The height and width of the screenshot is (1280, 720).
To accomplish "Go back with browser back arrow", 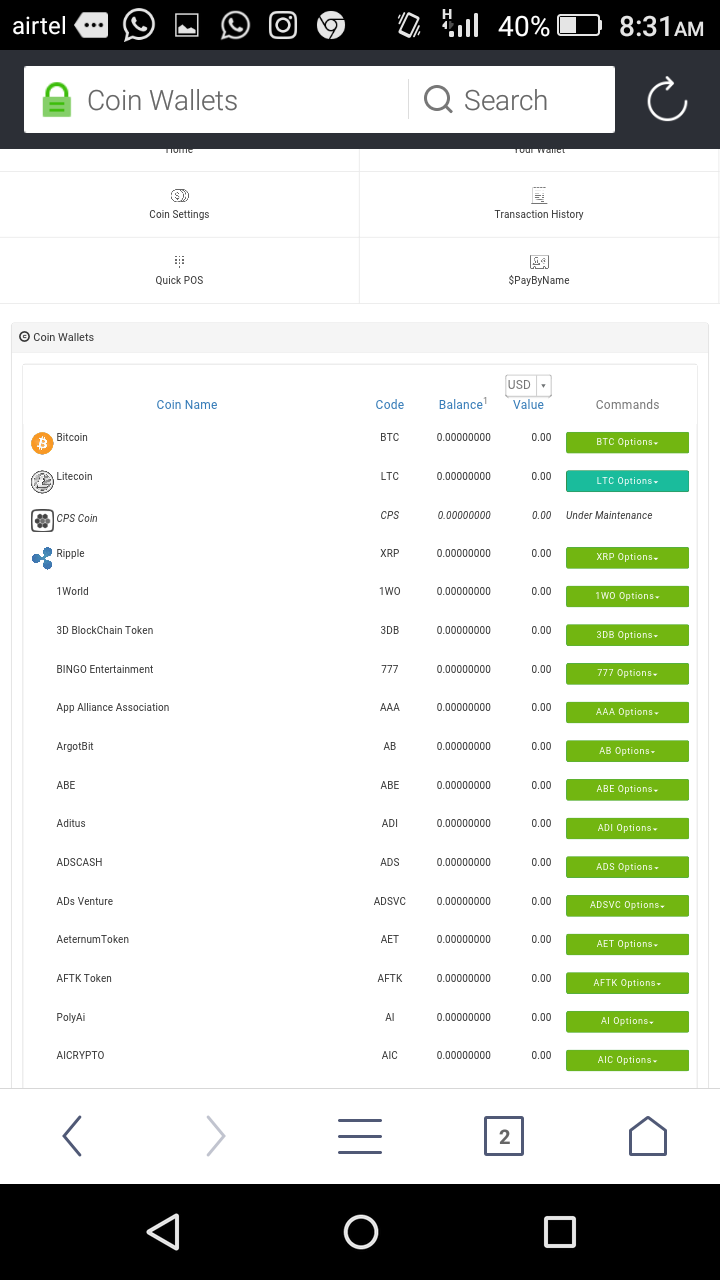I will click(x=72, y=1136).
